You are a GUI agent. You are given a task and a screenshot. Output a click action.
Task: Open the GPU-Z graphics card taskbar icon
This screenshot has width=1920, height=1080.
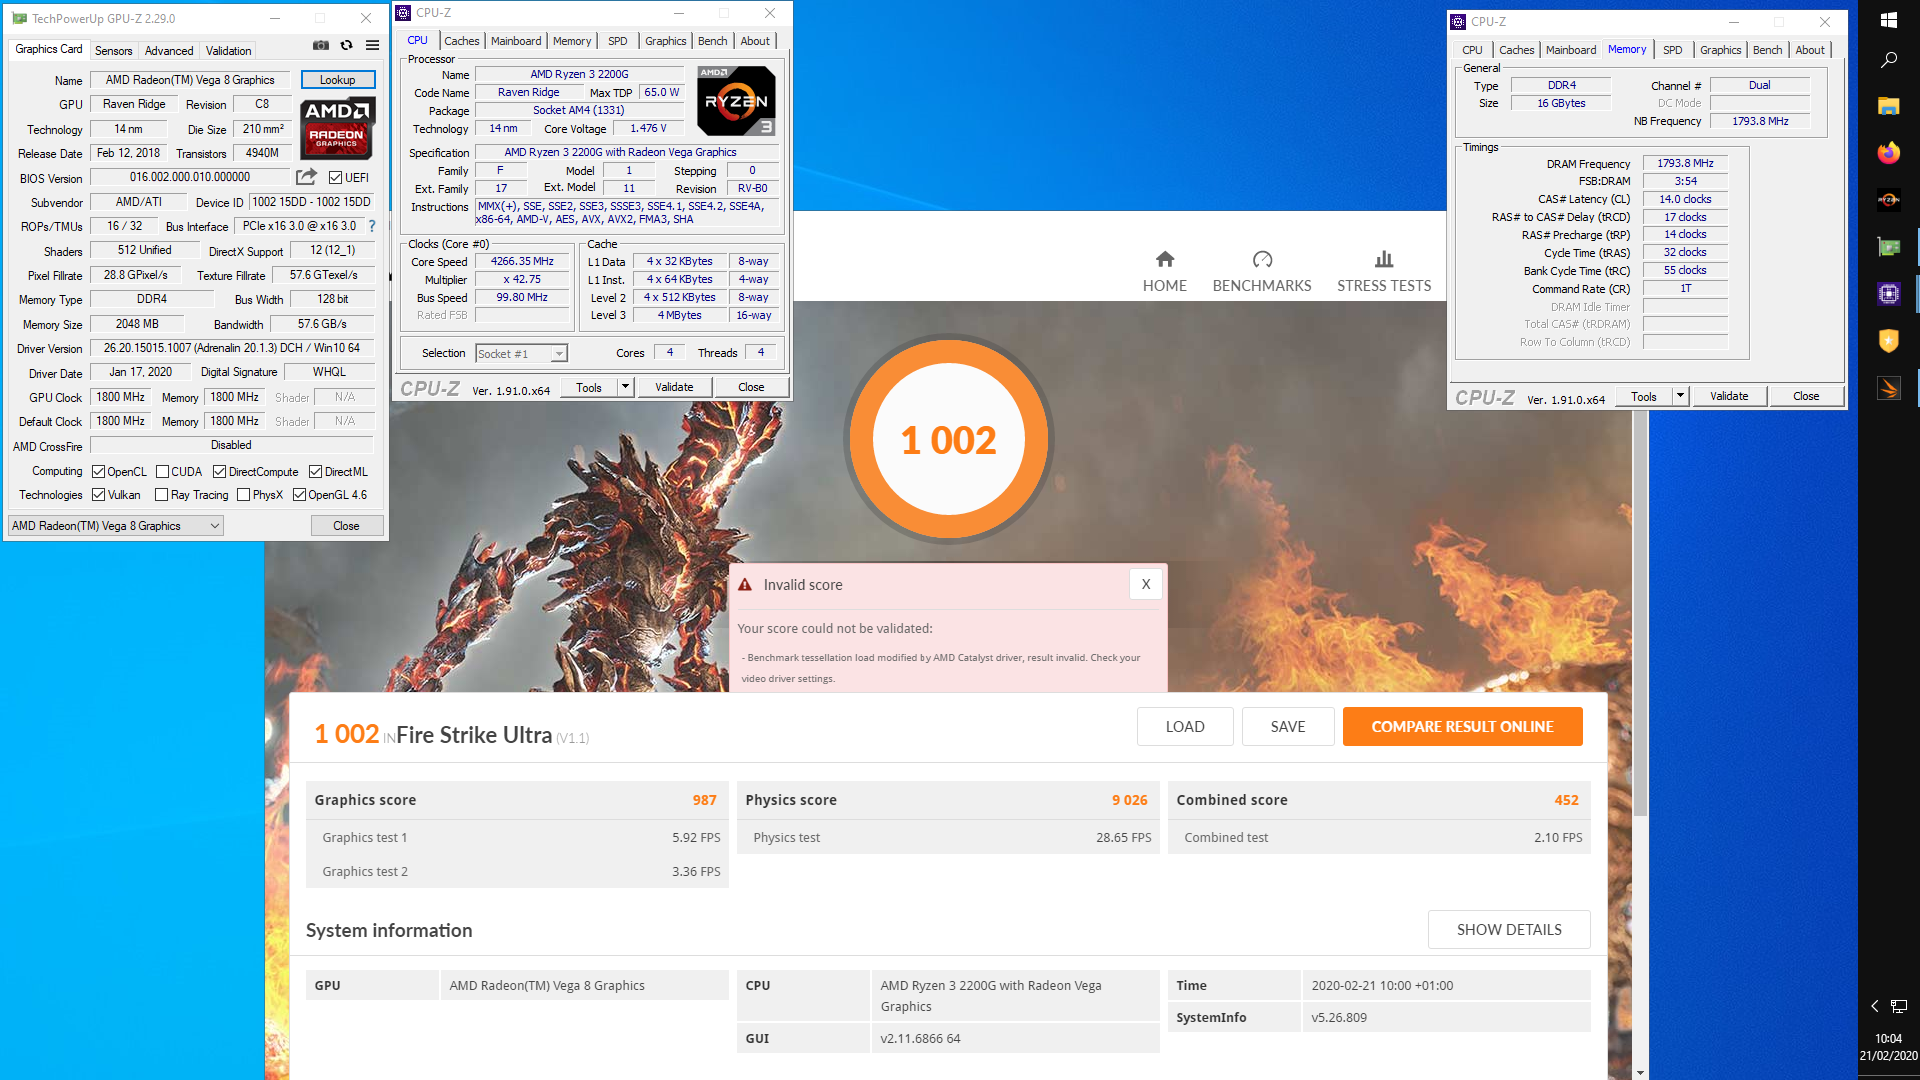1889,247
